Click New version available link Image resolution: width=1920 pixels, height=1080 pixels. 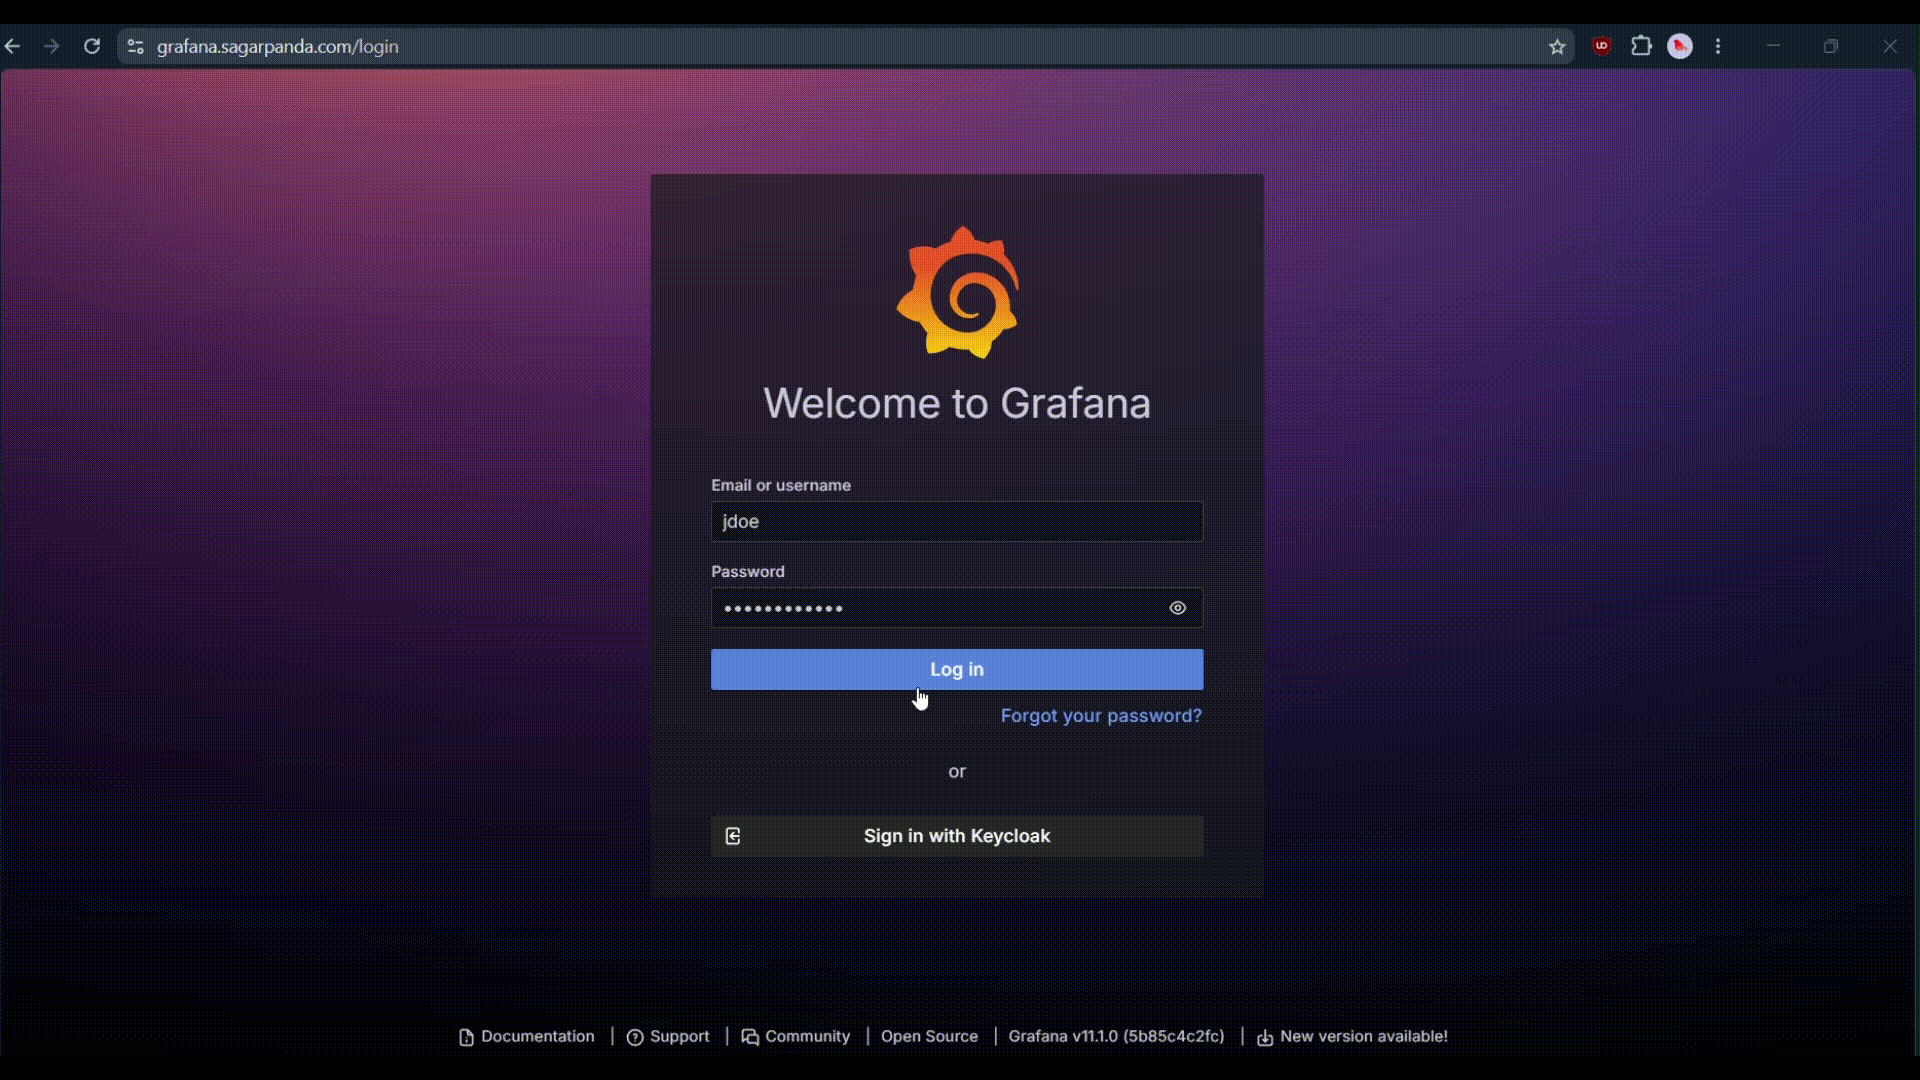pyautogui.click(x=1352, y=1037)
